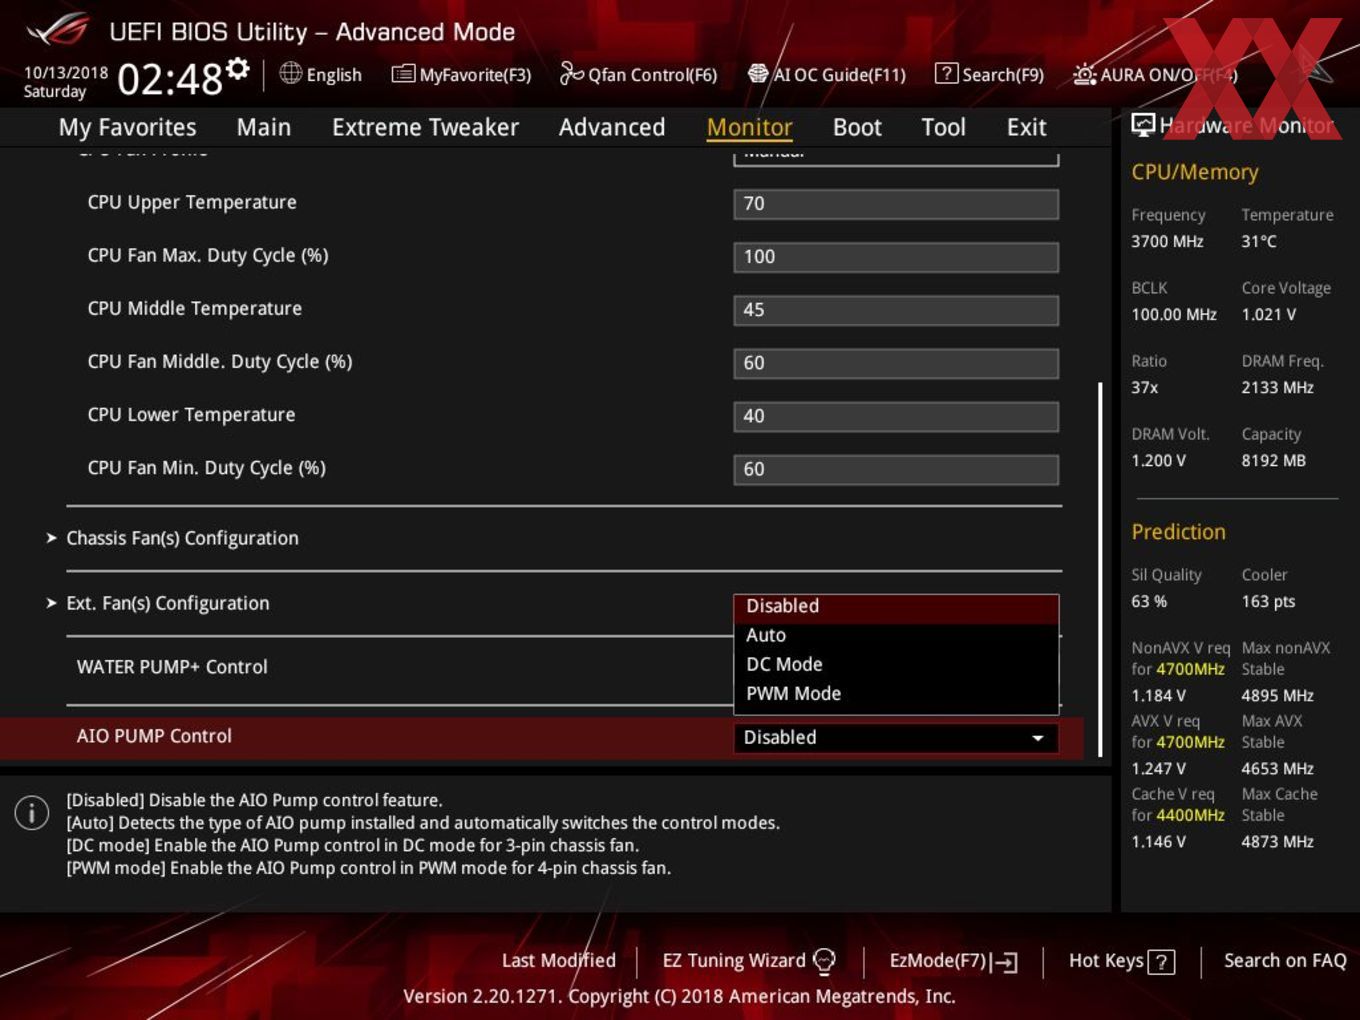Click Prediction section heading
The height and width of the screenshot is (1020, 1360).
1178,532
